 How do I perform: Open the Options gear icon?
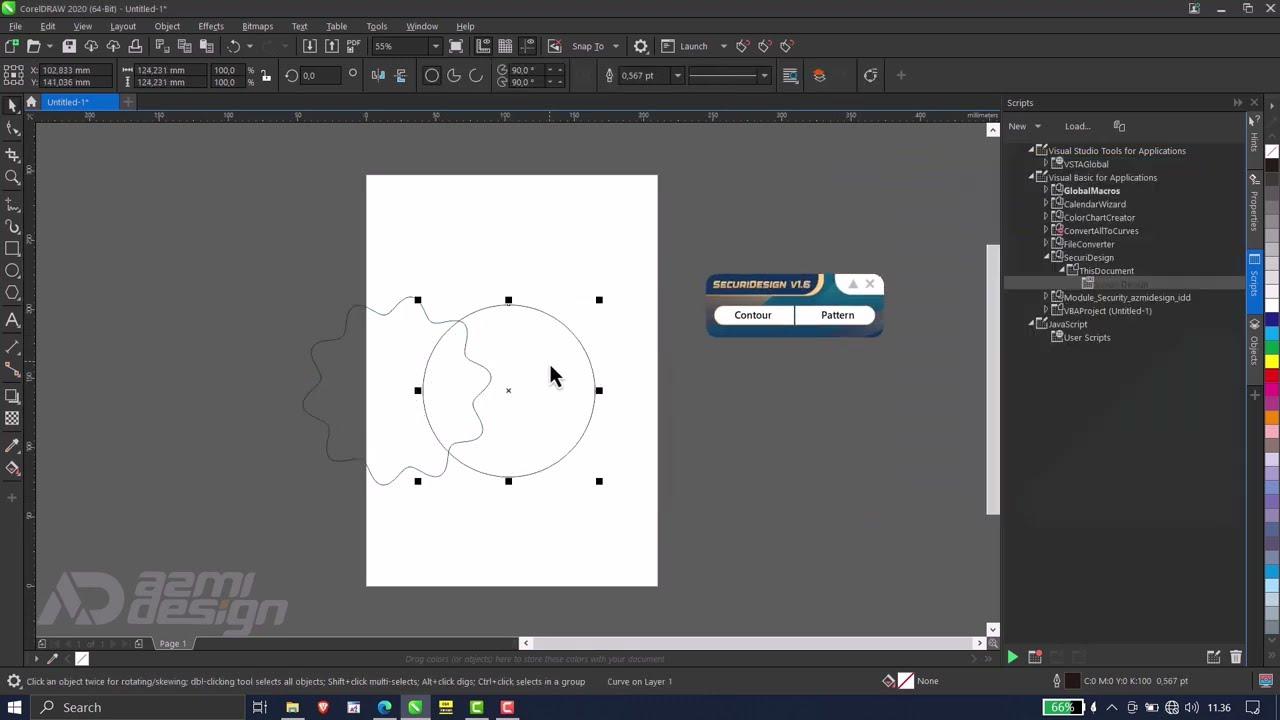641,46
